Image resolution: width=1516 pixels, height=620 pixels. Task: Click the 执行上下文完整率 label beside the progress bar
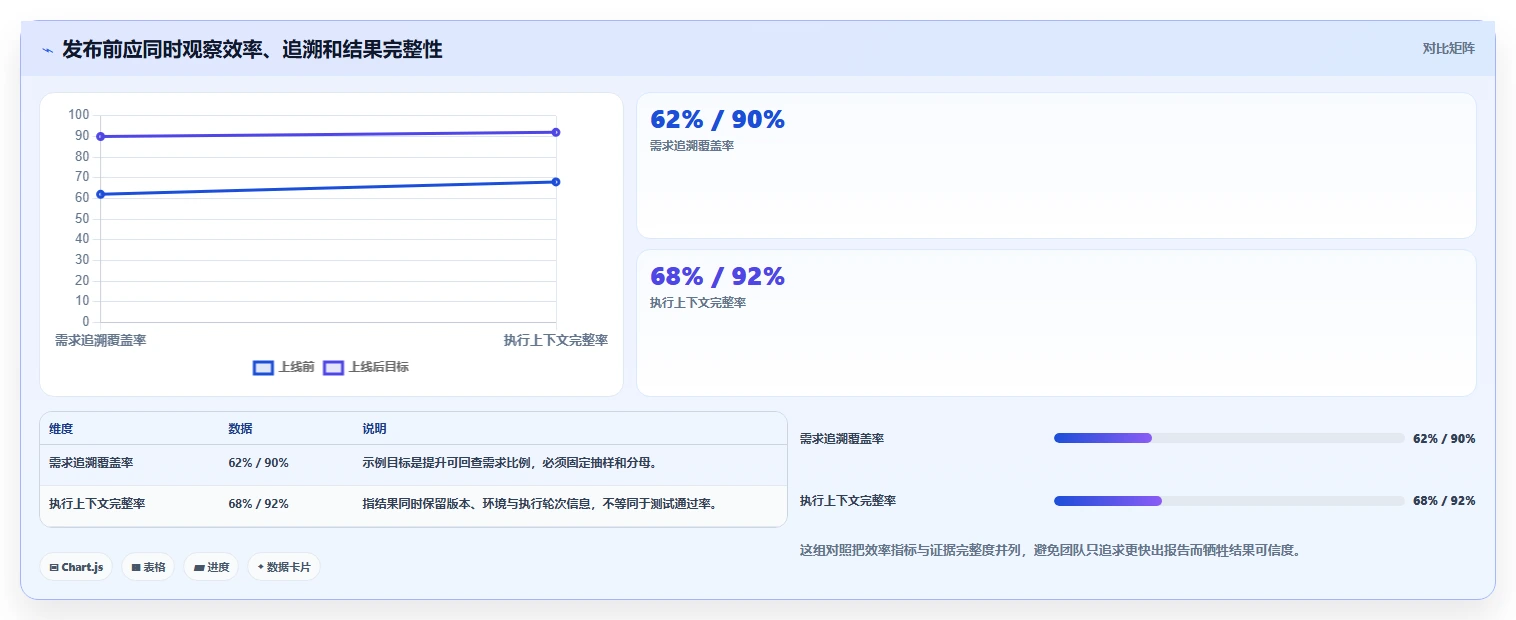[x=848, y=501]
